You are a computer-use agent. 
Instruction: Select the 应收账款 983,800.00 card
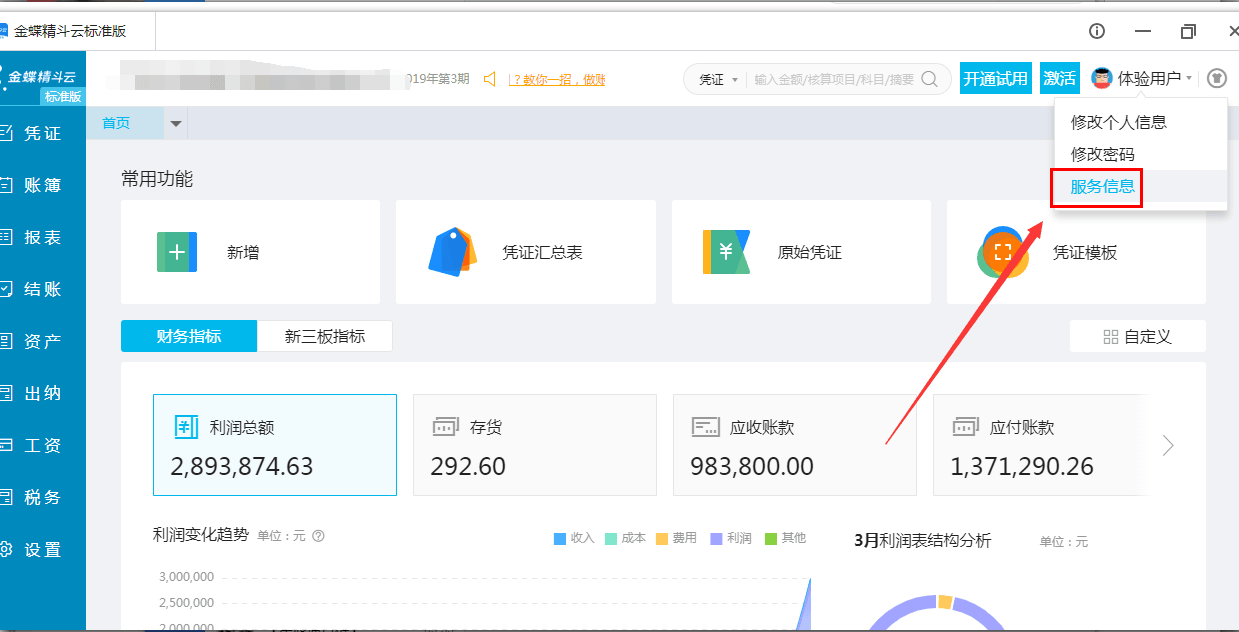(795, 445)
